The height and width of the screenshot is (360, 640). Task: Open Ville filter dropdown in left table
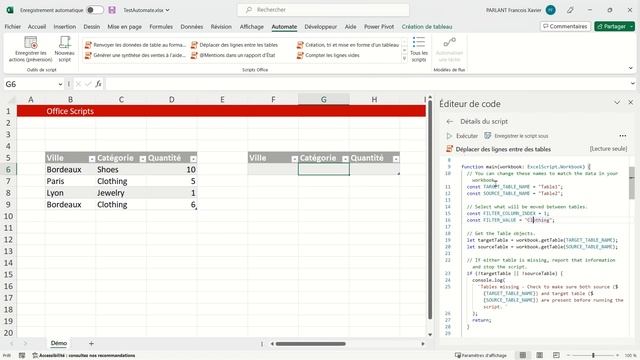click(x=92, y=159)
